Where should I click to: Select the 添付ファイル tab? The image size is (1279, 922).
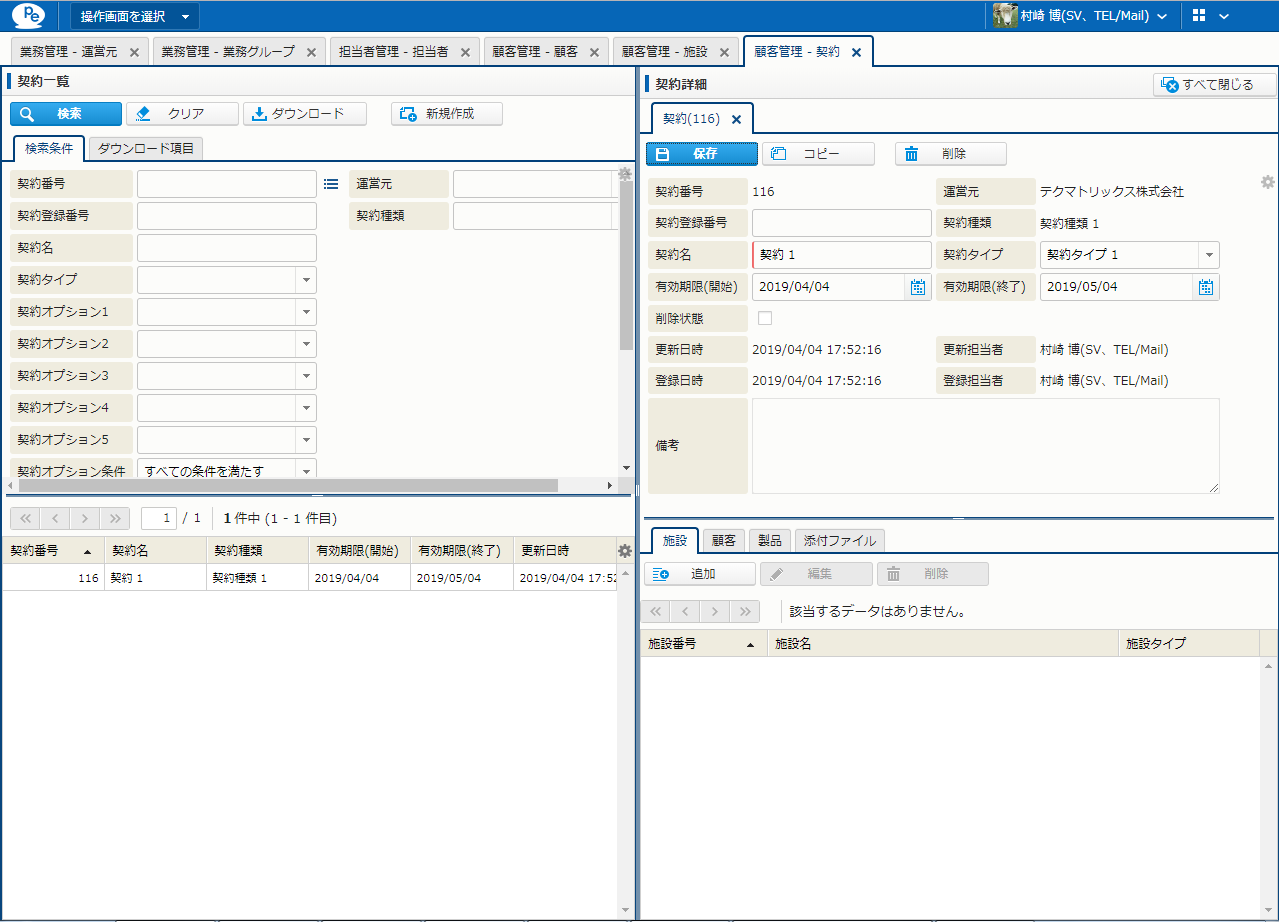(x=839, y=540)
